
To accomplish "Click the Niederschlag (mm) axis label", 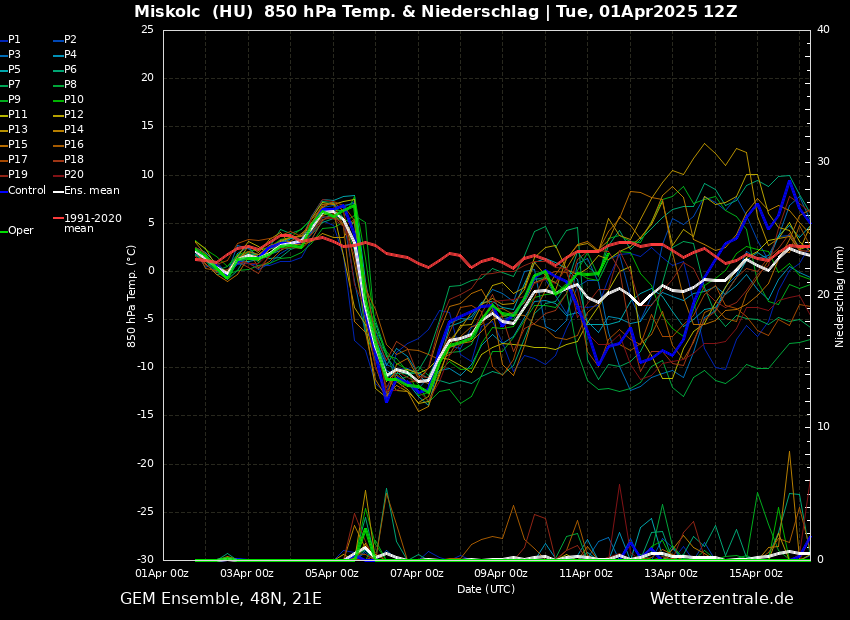I will pyautogui.click(x=840, y=295).
